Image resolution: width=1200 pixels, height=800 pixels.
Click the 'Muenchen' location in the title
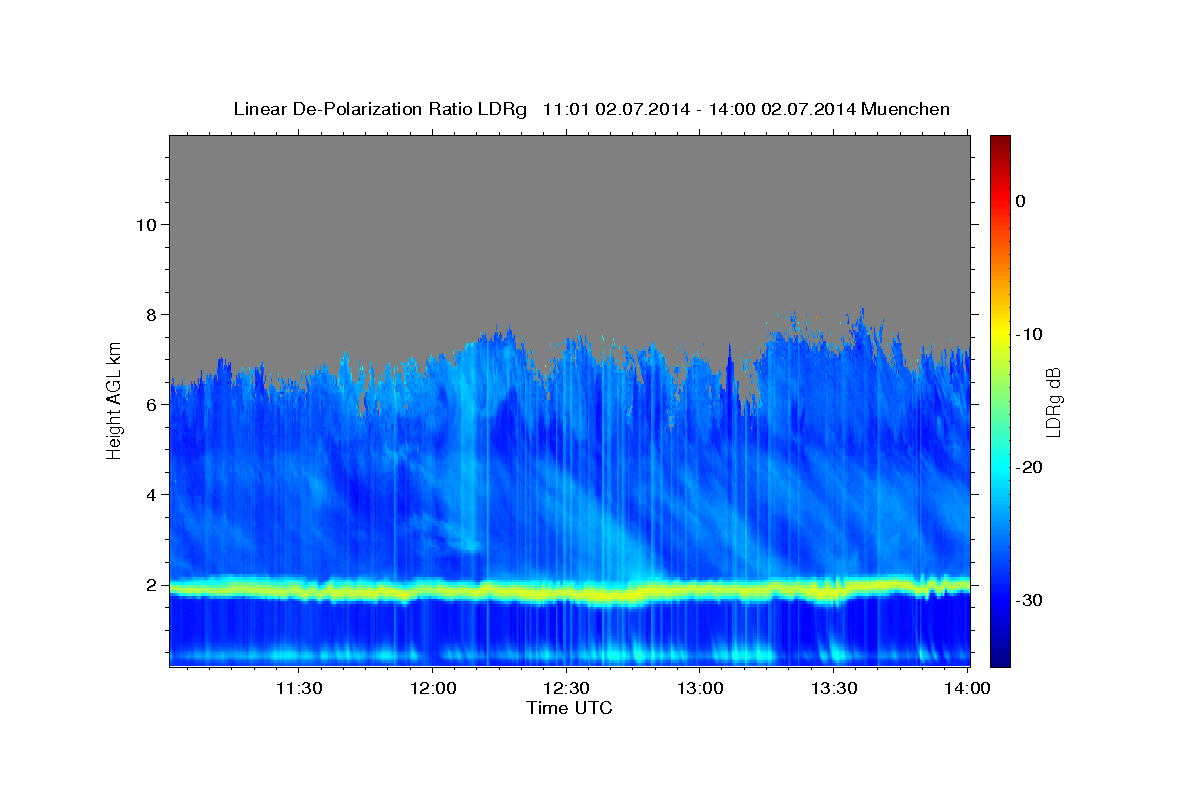coord(907,109)
